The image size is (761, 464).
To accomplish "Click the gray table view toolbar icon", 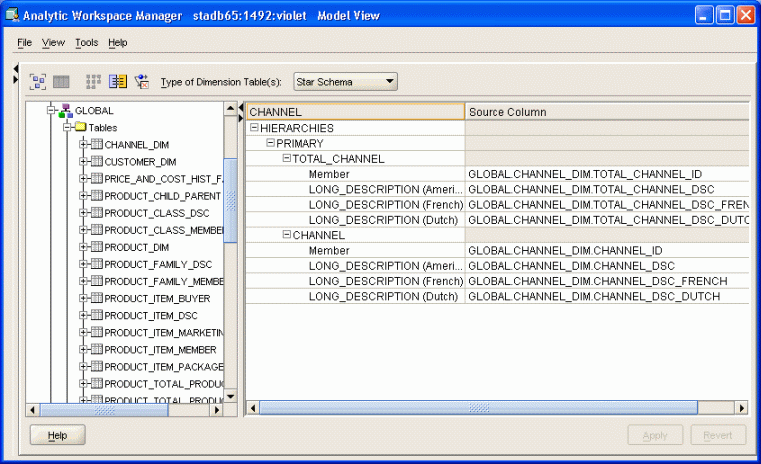I will pyautogui.click(x=61, y=81).
